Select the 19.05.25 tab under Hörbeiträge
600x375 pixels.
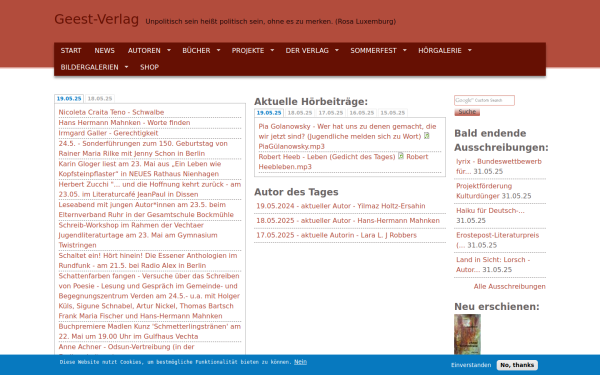(269, 113)
